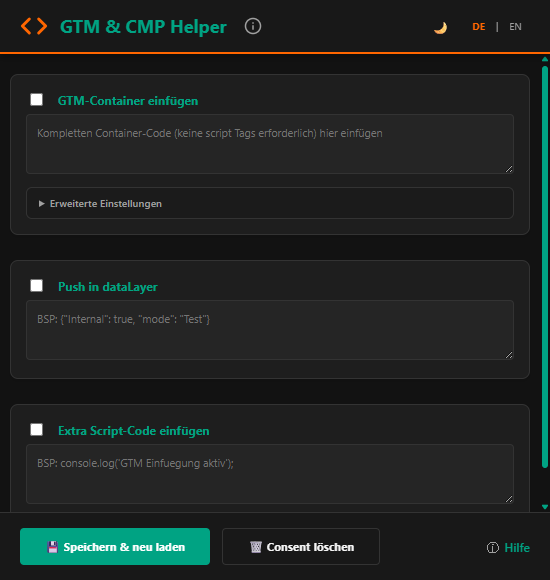Focus the extra script code textarea

pyautogui.click(x=270, y=474)
